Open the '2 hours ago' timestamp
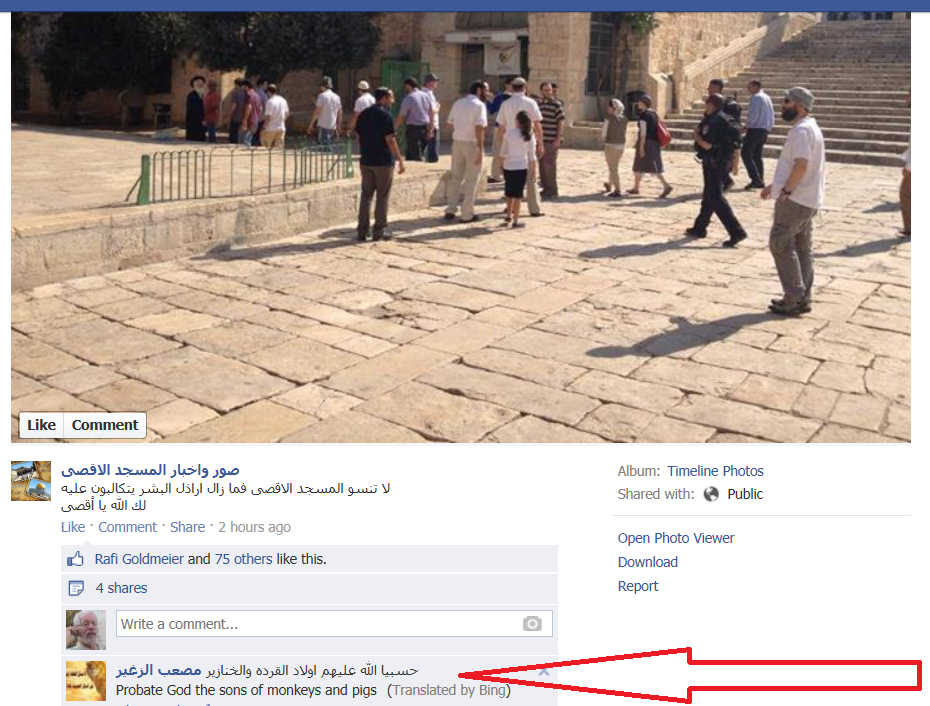Screen dimensions: 930x706 tap(254, 527)
